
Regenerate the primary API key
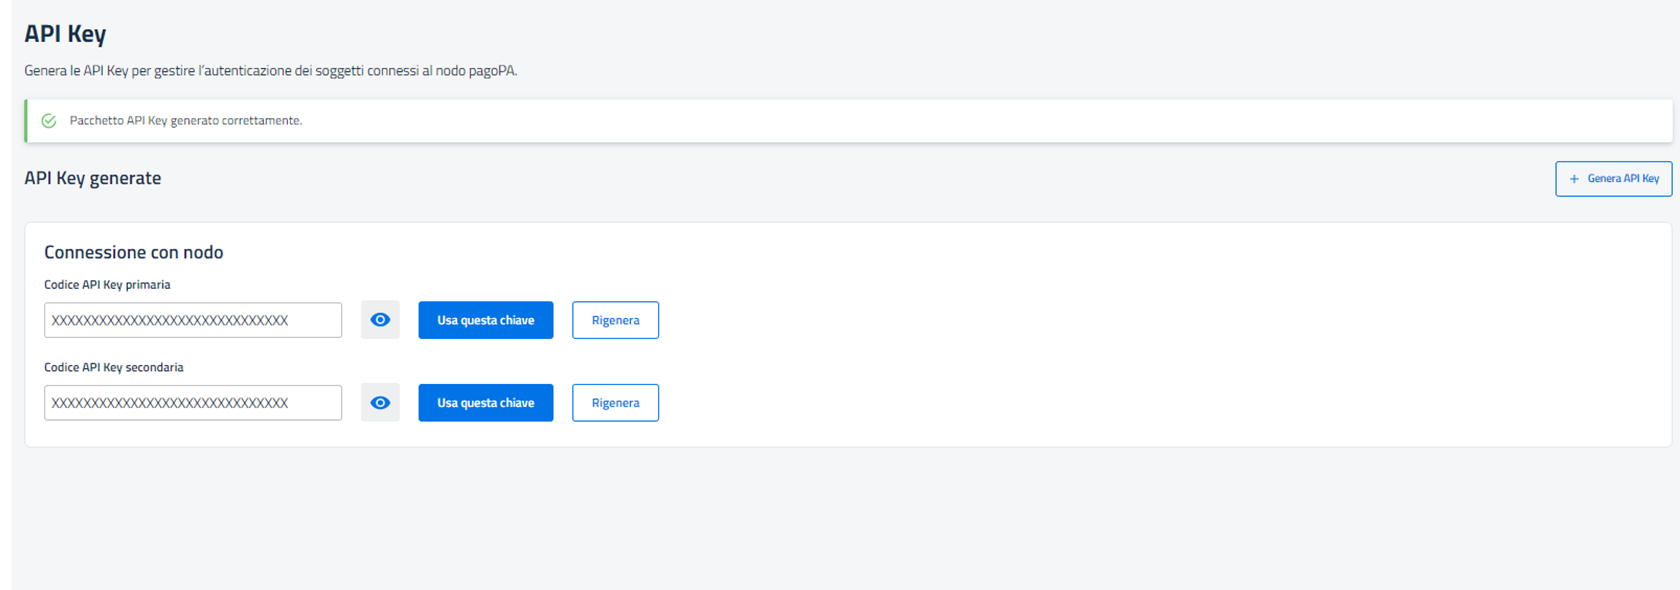[x=615, y=320]
